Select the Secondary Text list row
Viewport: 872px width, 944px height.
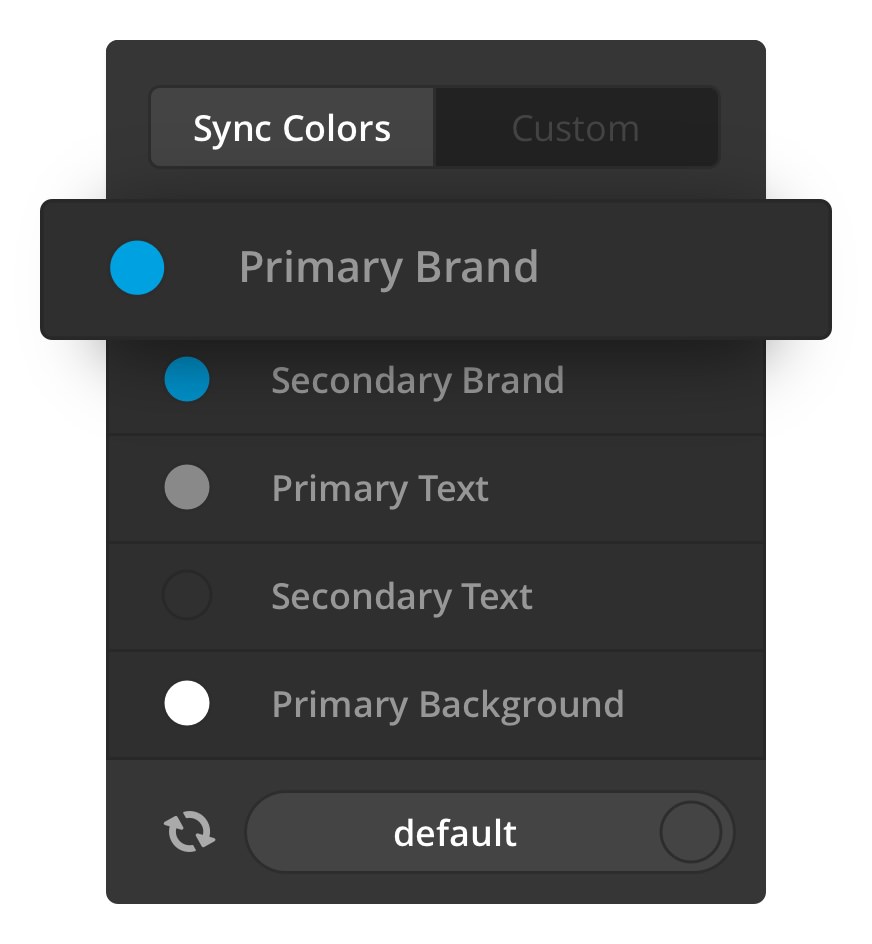point(436,596)
